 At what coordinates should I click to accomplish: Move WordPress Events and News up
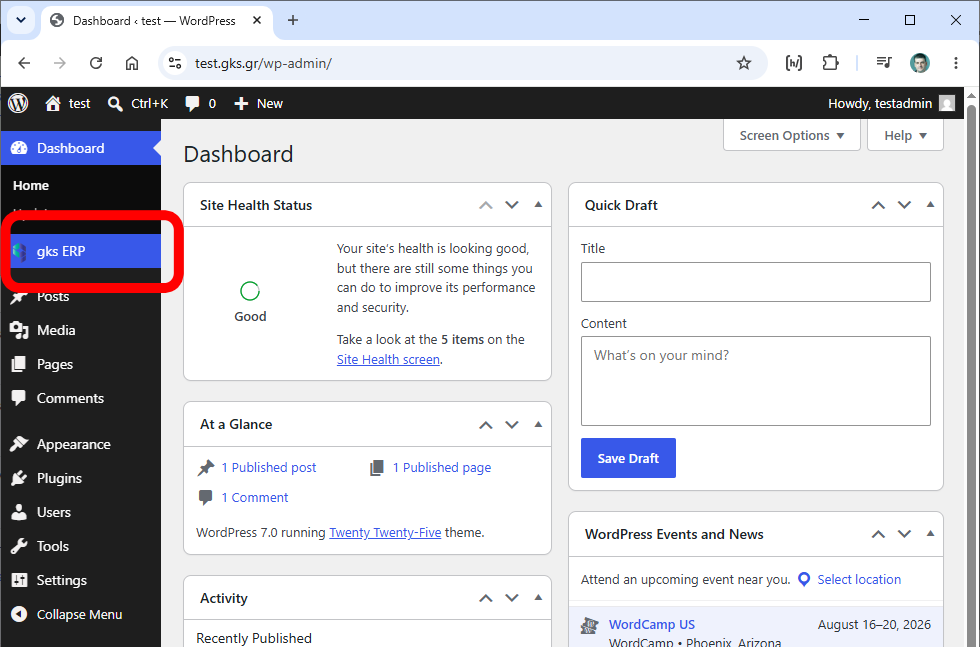point(878,534)
